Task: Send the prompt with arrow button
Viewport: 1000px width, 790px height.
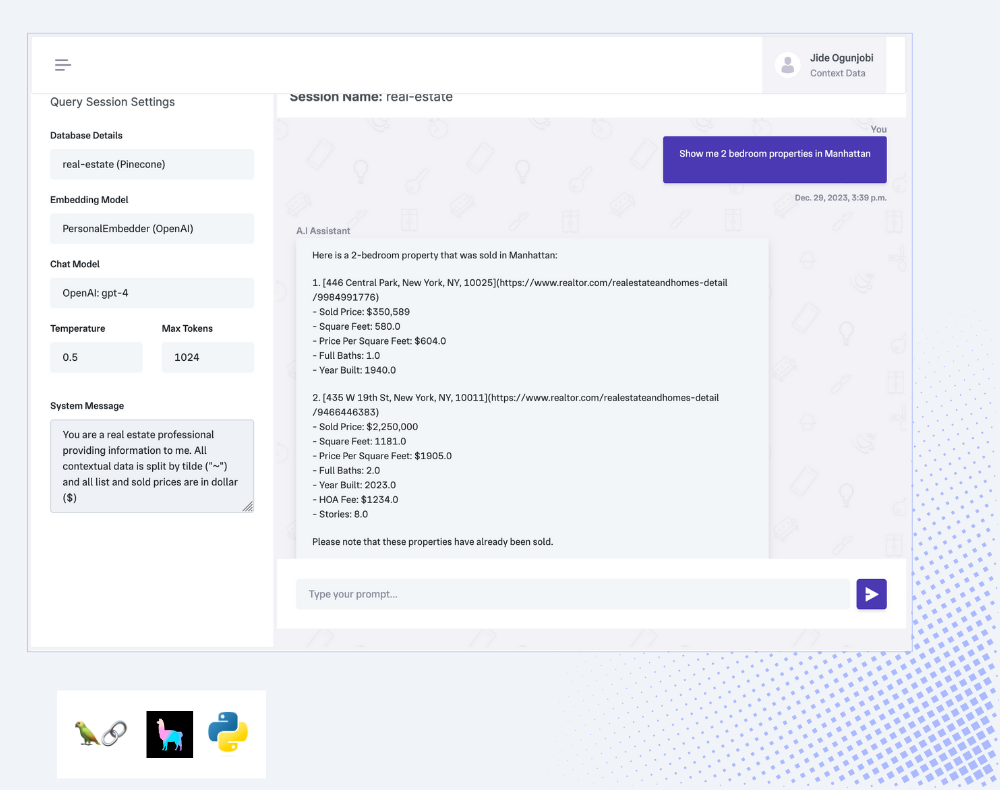Action: click(871, 594)
